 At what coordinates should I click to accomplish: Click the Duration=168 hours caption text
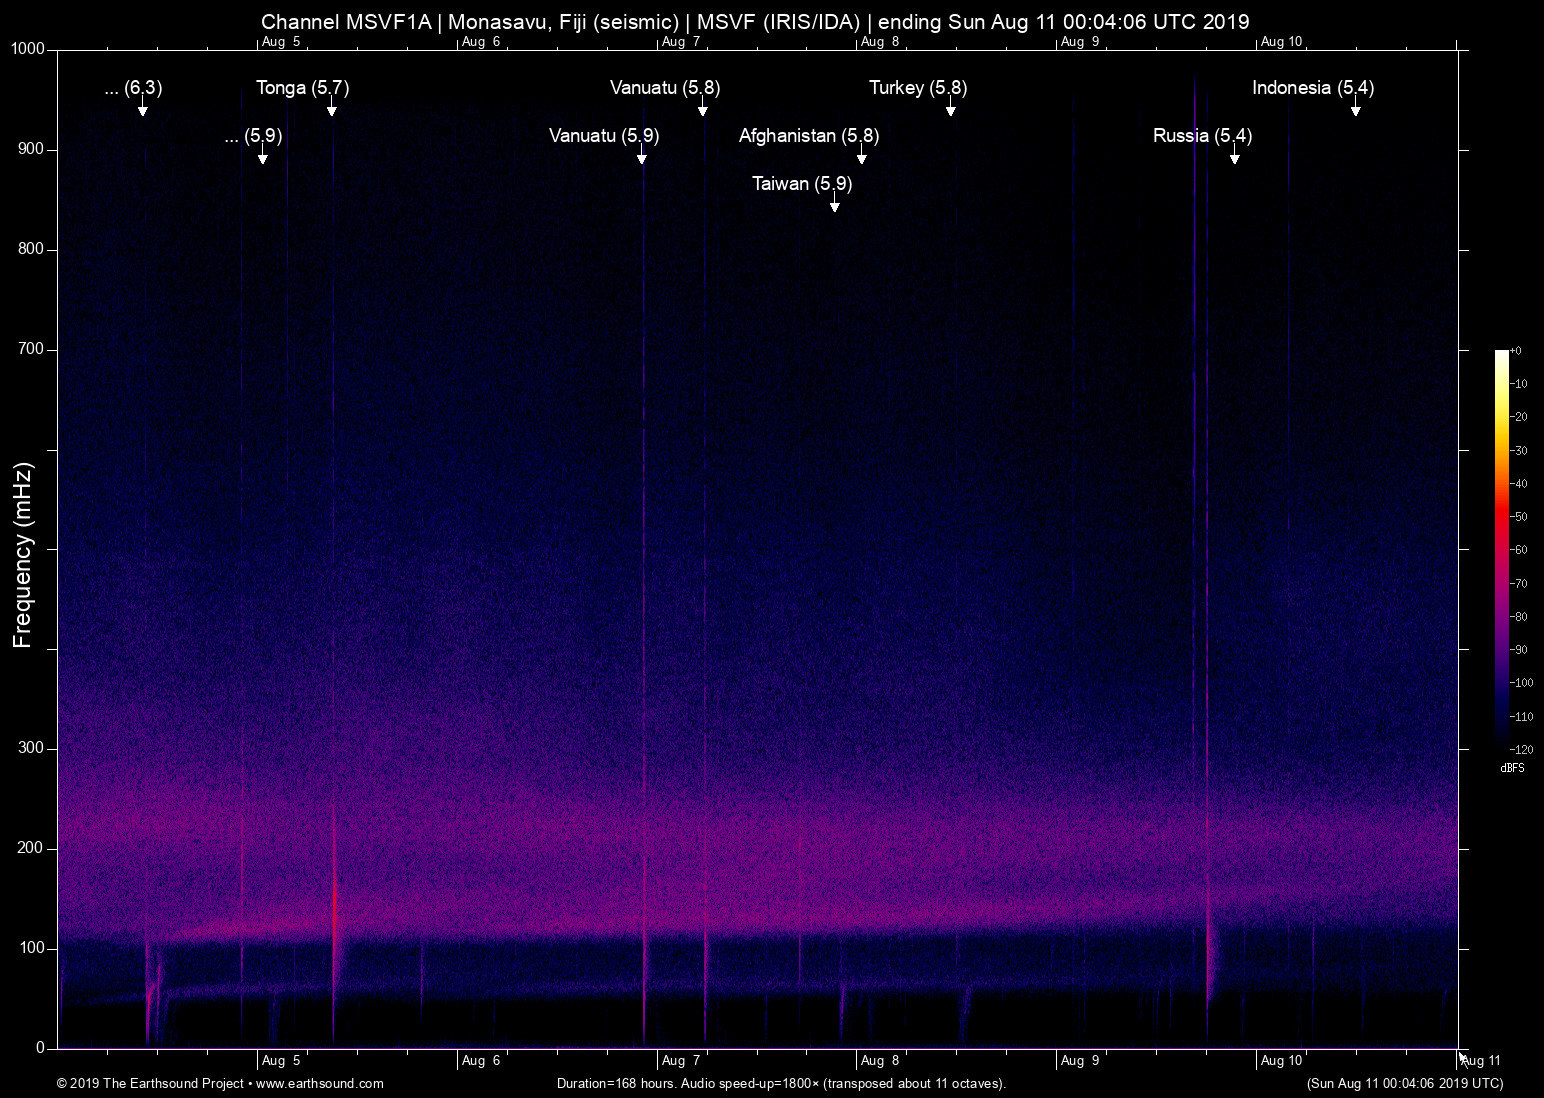(x=781, y=1084)
